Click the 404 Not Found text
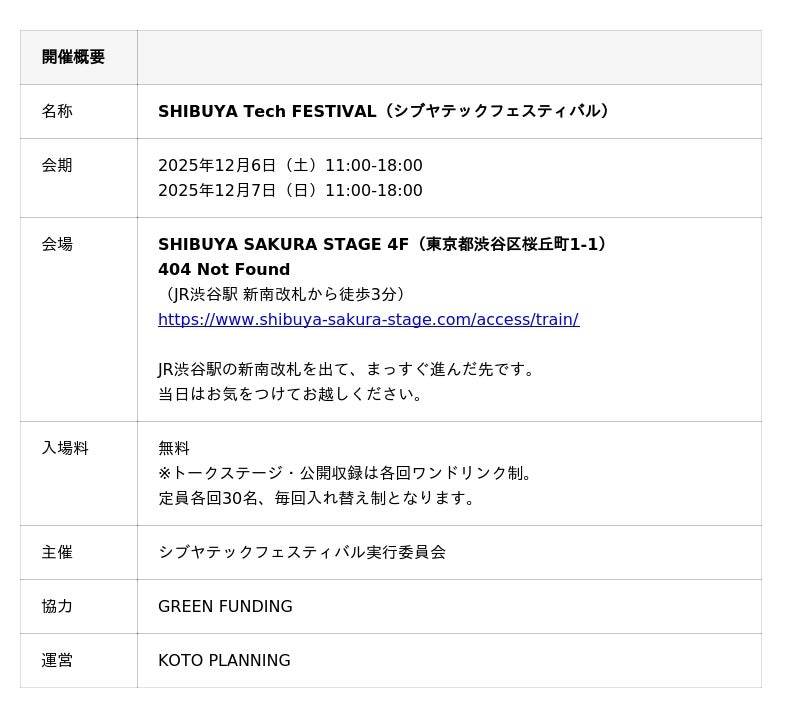The image size is (800, 718). click(x=224, y=270)
